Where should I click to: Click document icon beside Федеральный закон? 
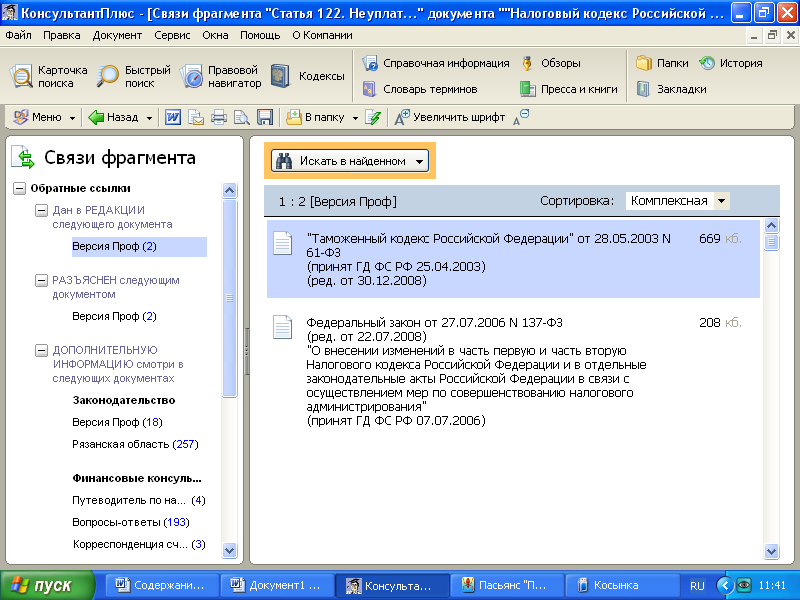283,327
